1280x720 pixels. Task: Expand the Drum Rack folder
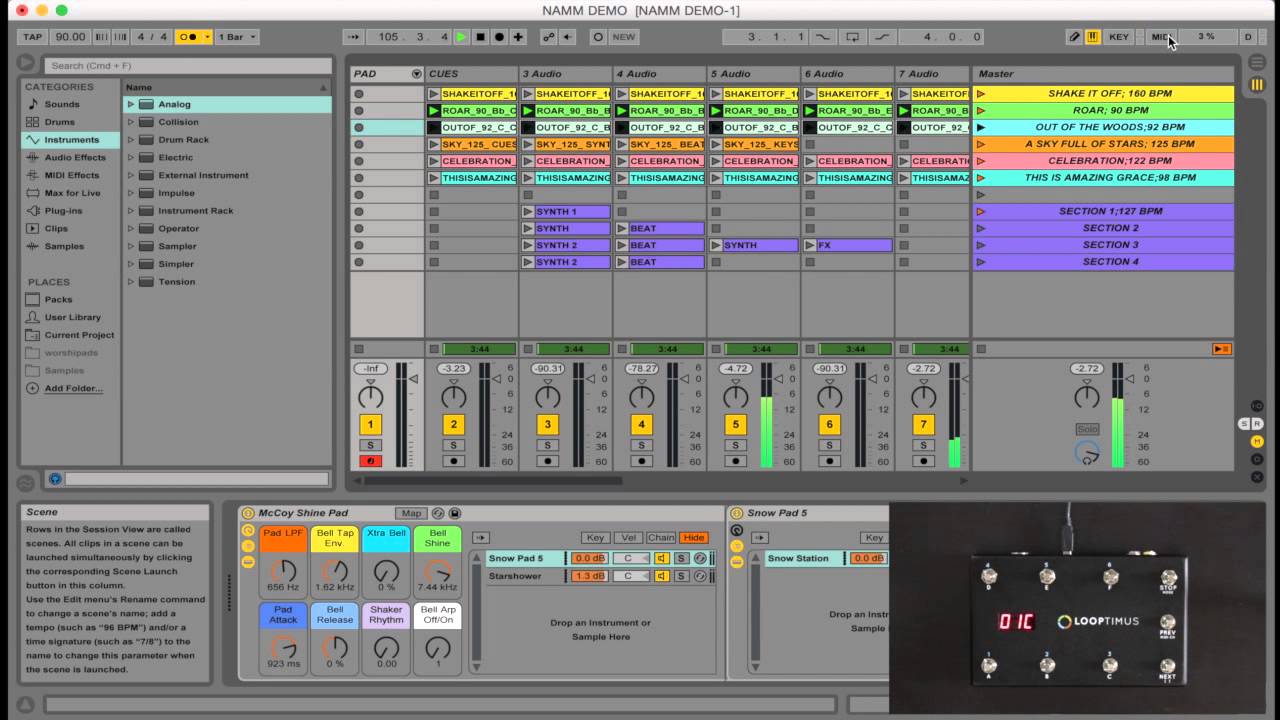coord(130,140)
